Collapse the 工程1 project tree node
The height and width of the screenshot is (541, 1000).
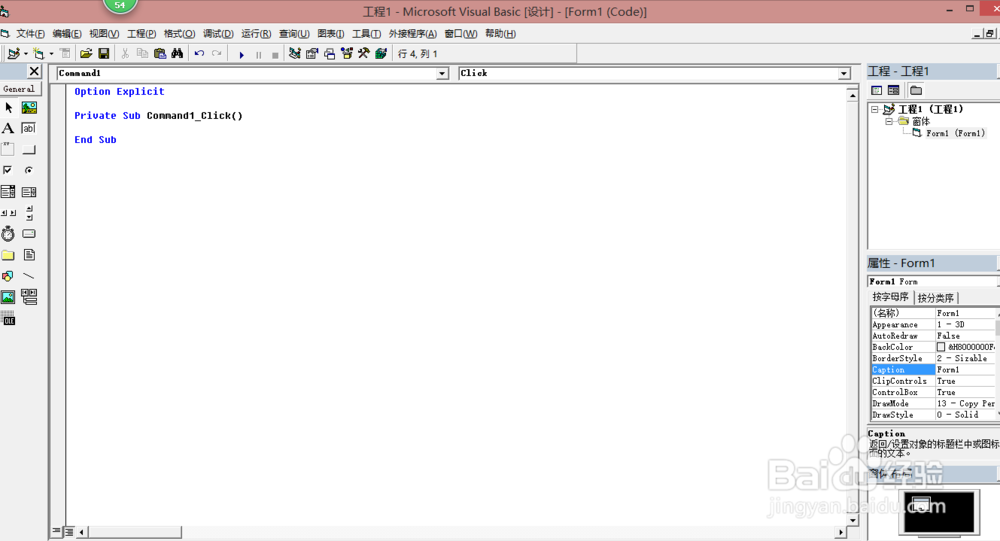[x=875, y=109]
